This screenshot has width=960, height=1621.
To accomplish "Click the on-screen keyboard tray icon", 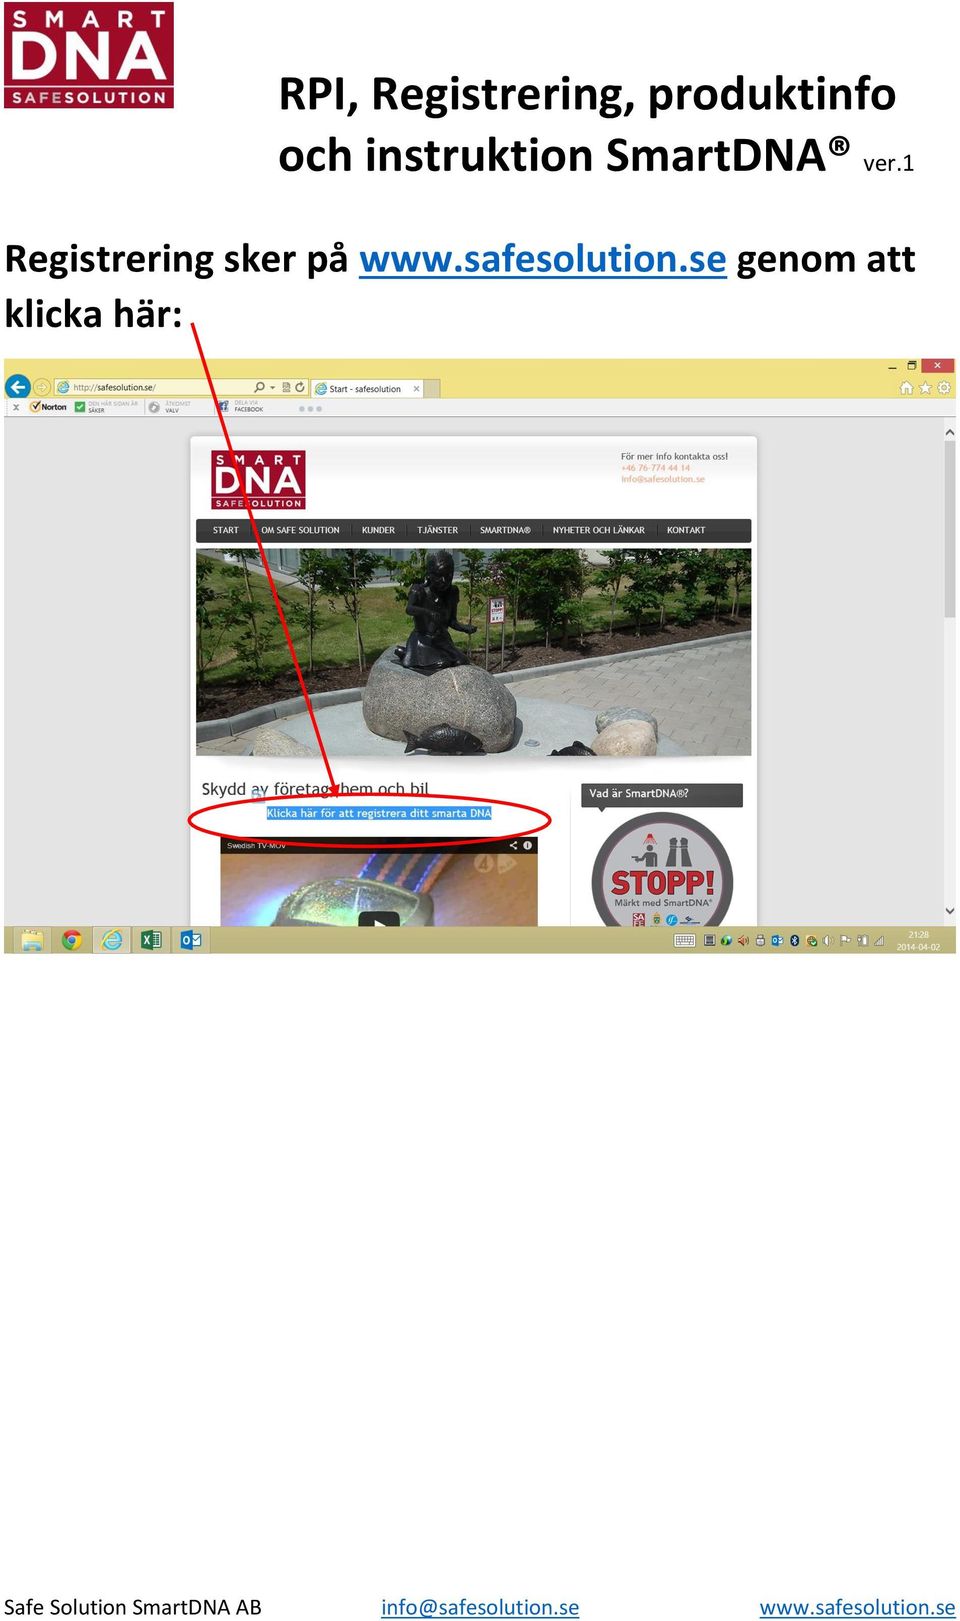I will click(685, 941).
